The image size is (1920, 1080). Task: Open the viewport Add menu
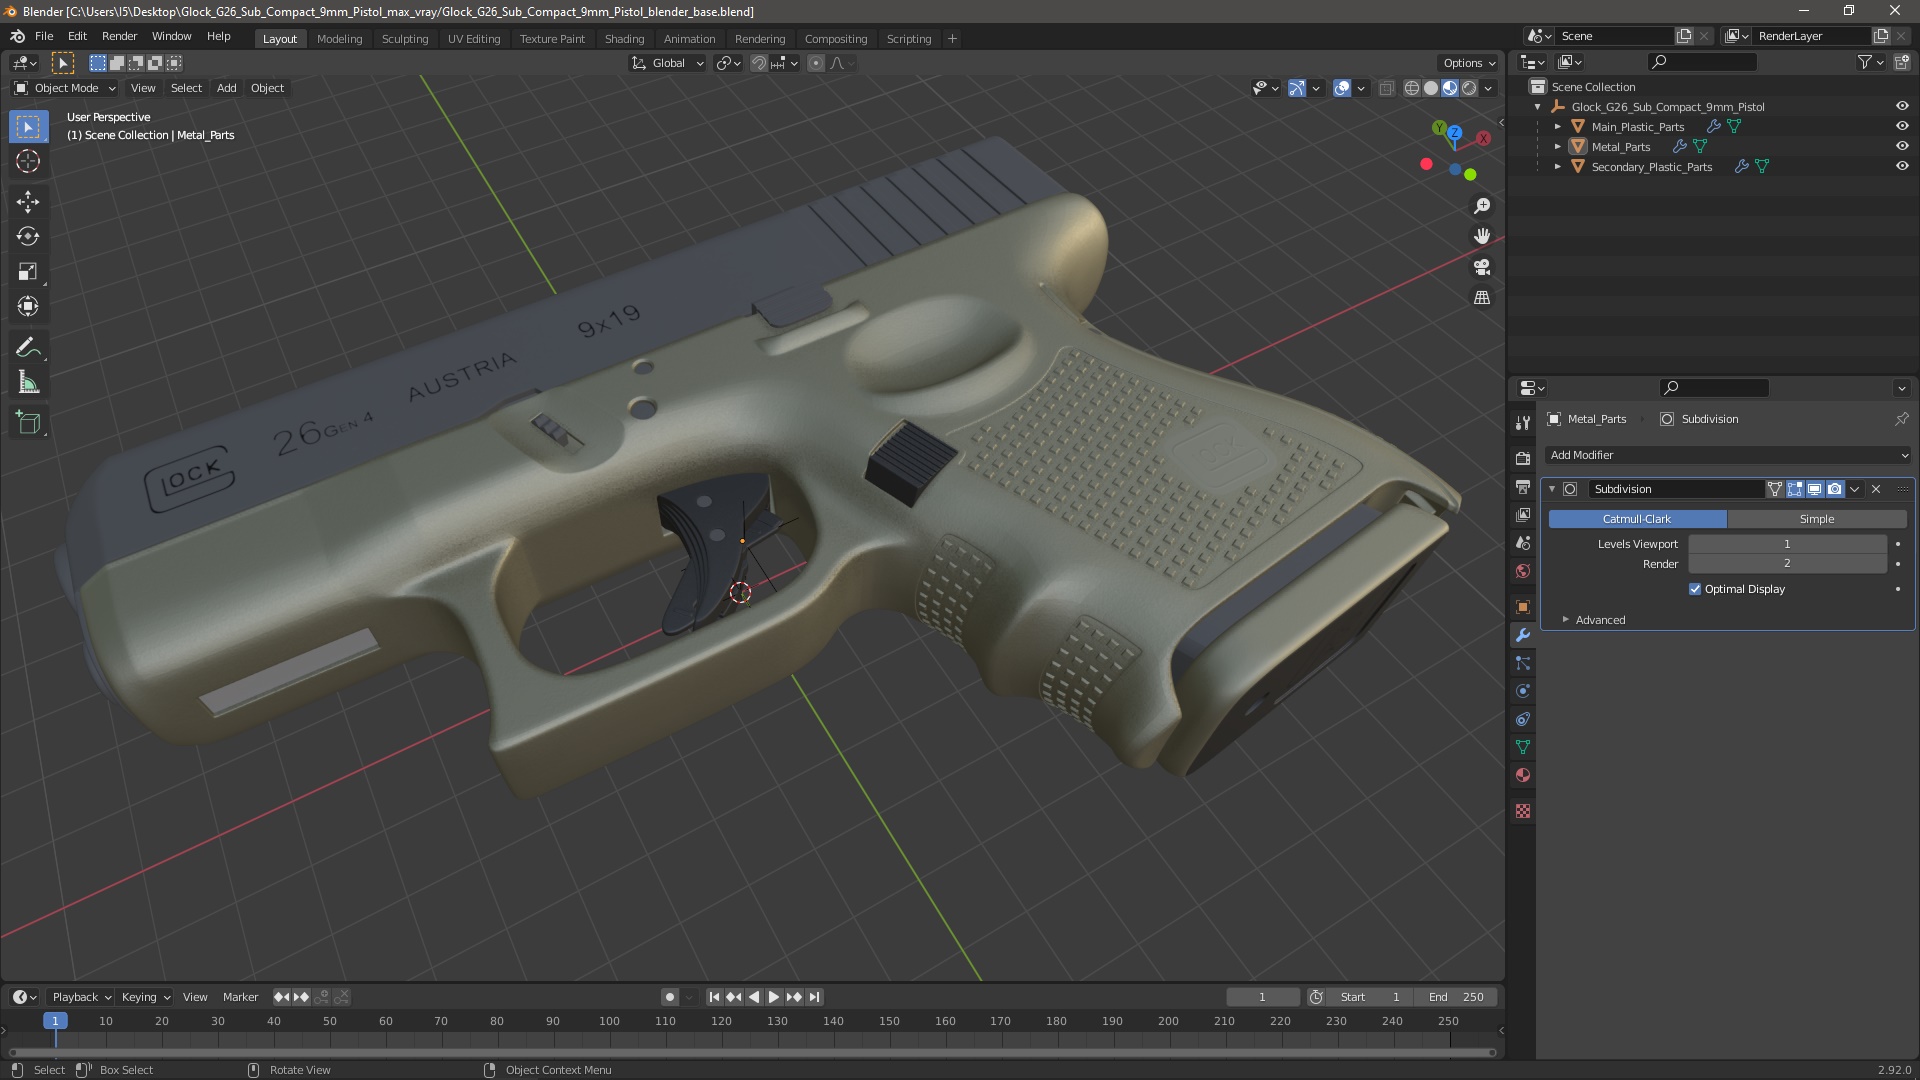coord(227,88)
